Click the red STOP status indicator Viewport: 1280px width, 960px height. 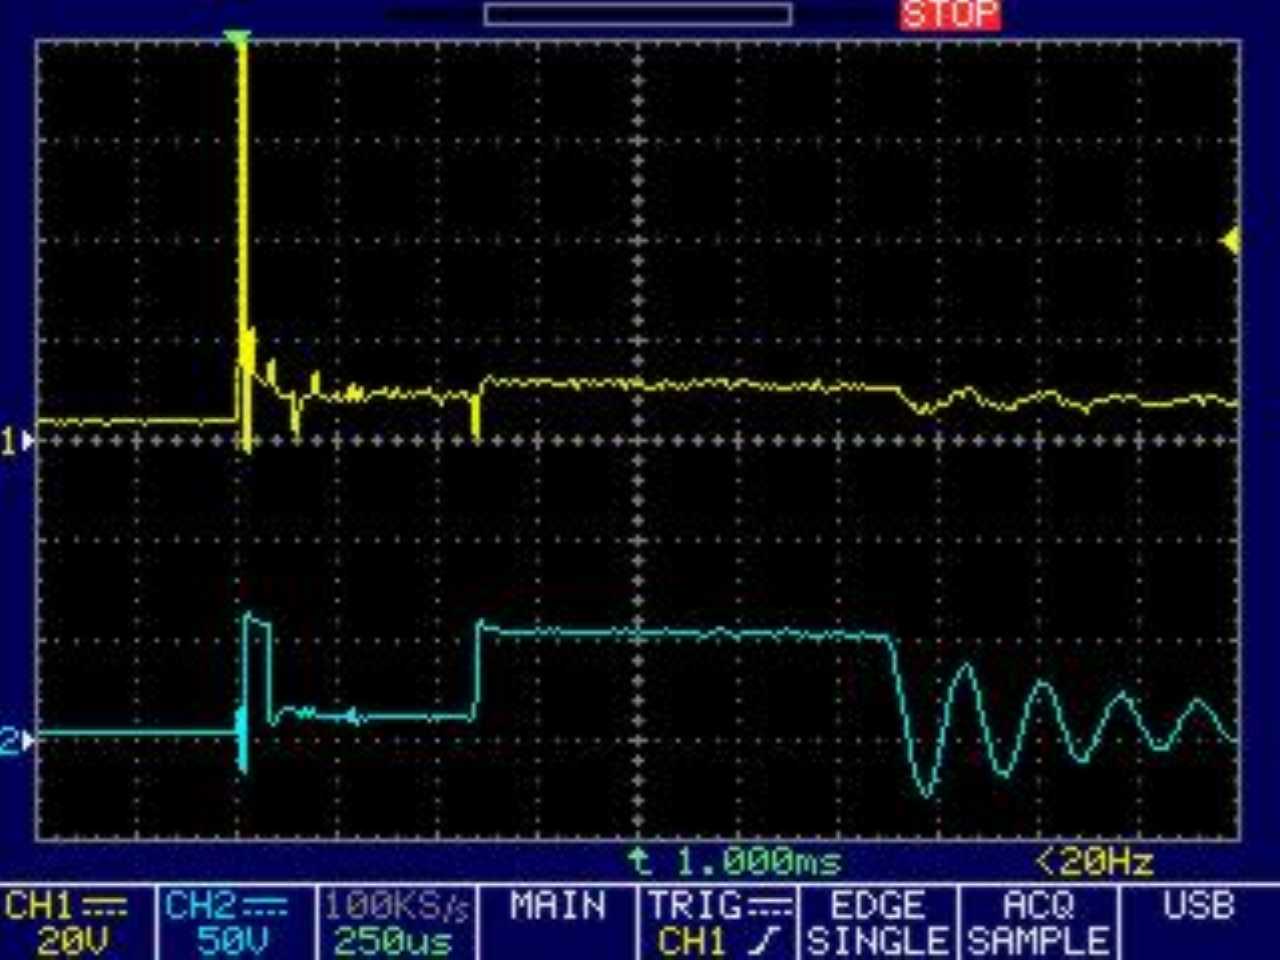(949, 14)
